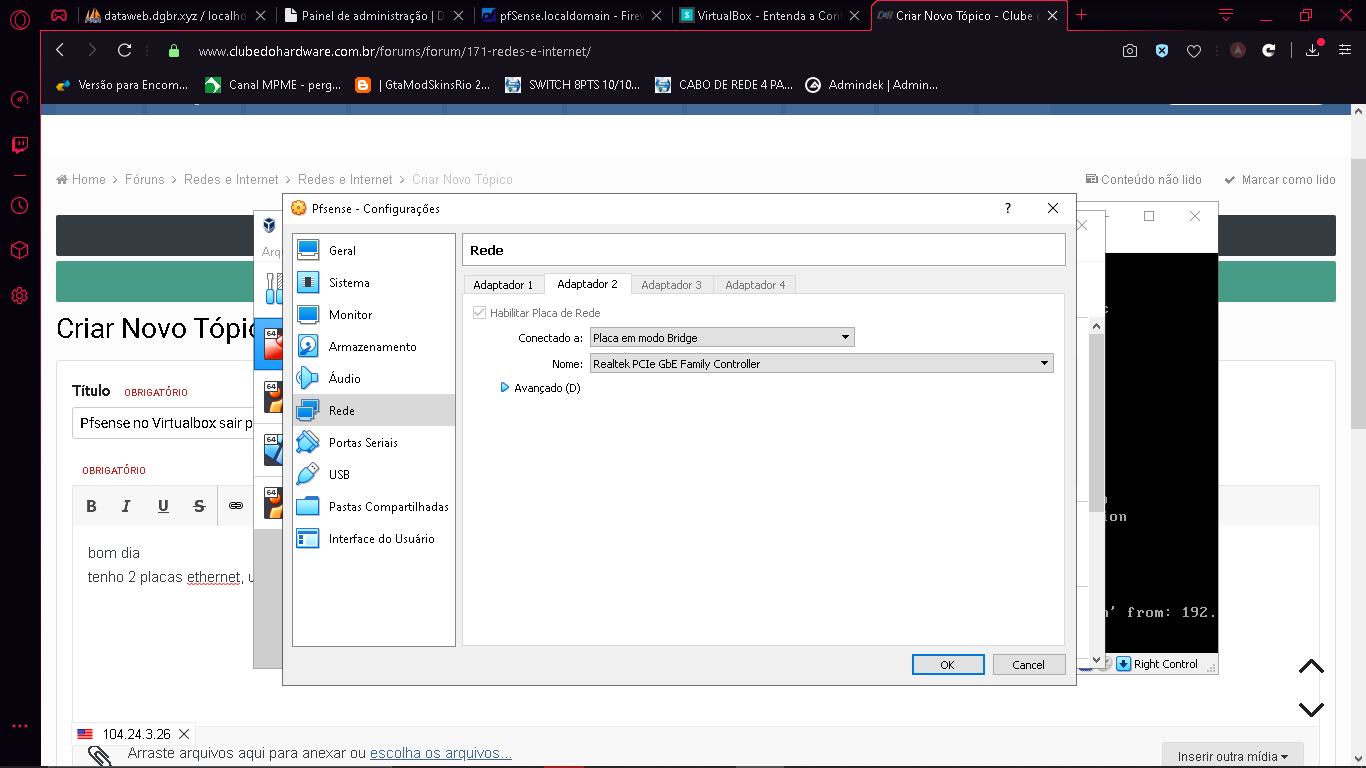This screenshot has width=1366, height=768.
Task: Open the tab list menu in Opera
Action: pos(1226,15)
